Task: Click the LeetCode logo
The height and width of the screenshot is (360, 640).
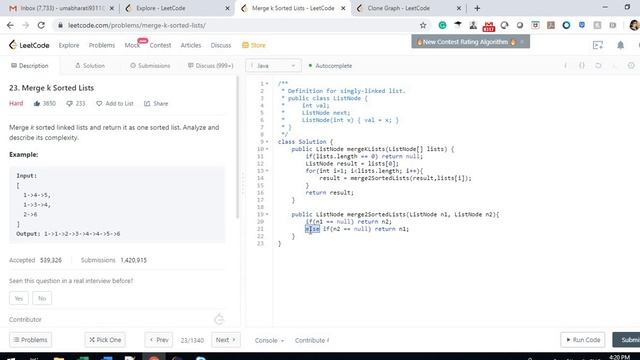Action: pos(29,45)
